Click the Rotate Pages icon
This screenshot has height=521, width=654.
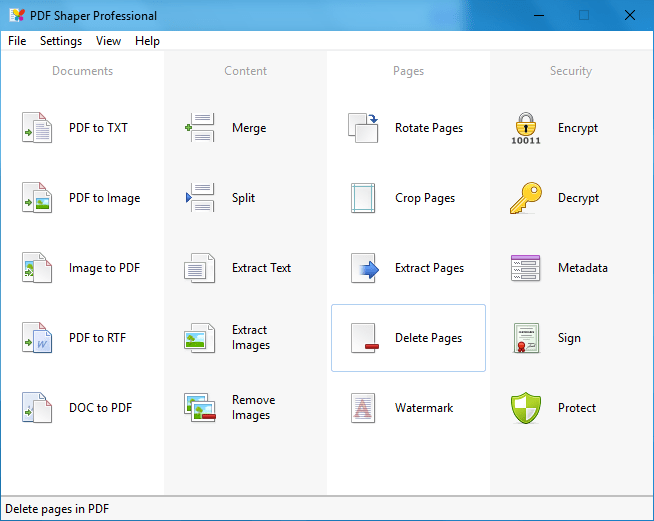[x=363, y=128]
